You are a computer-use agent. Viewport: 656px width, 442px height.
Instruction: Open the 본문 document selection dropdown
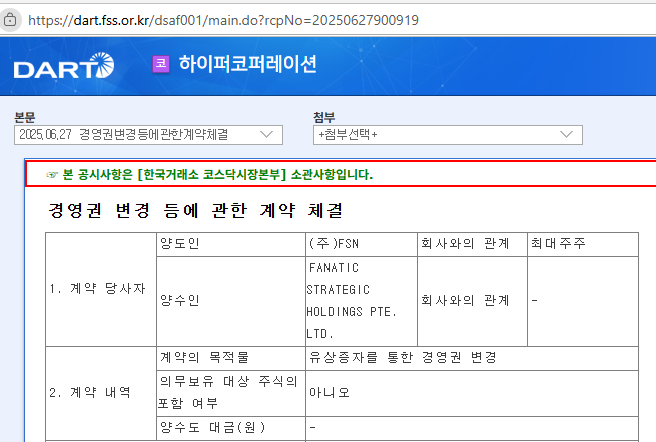click(x=148, y=135)
